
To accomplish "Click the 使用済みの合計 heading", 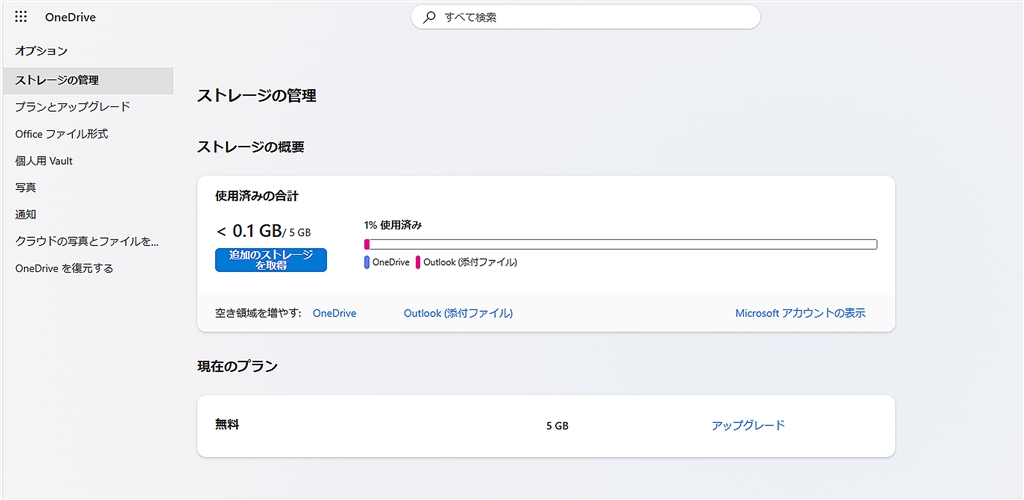I will [x=257, y=196].
